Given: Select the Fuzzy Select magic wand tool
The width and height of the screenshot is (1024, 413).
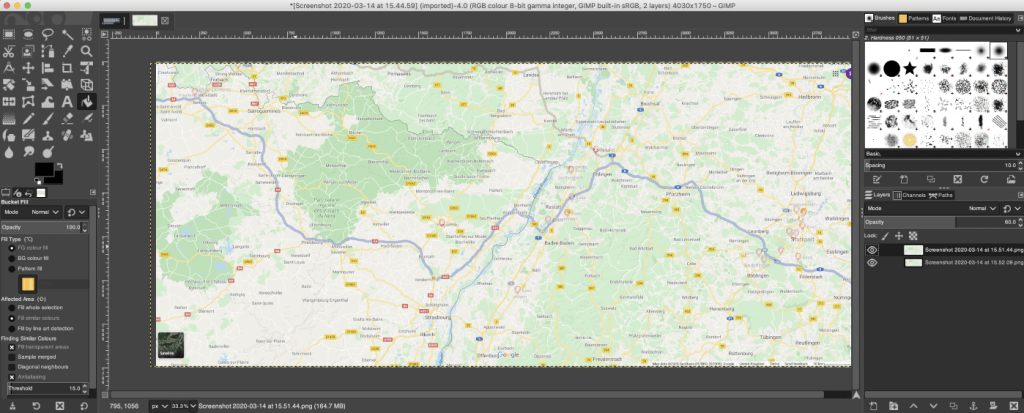Looking at the screenshot, I should (67, 34).
